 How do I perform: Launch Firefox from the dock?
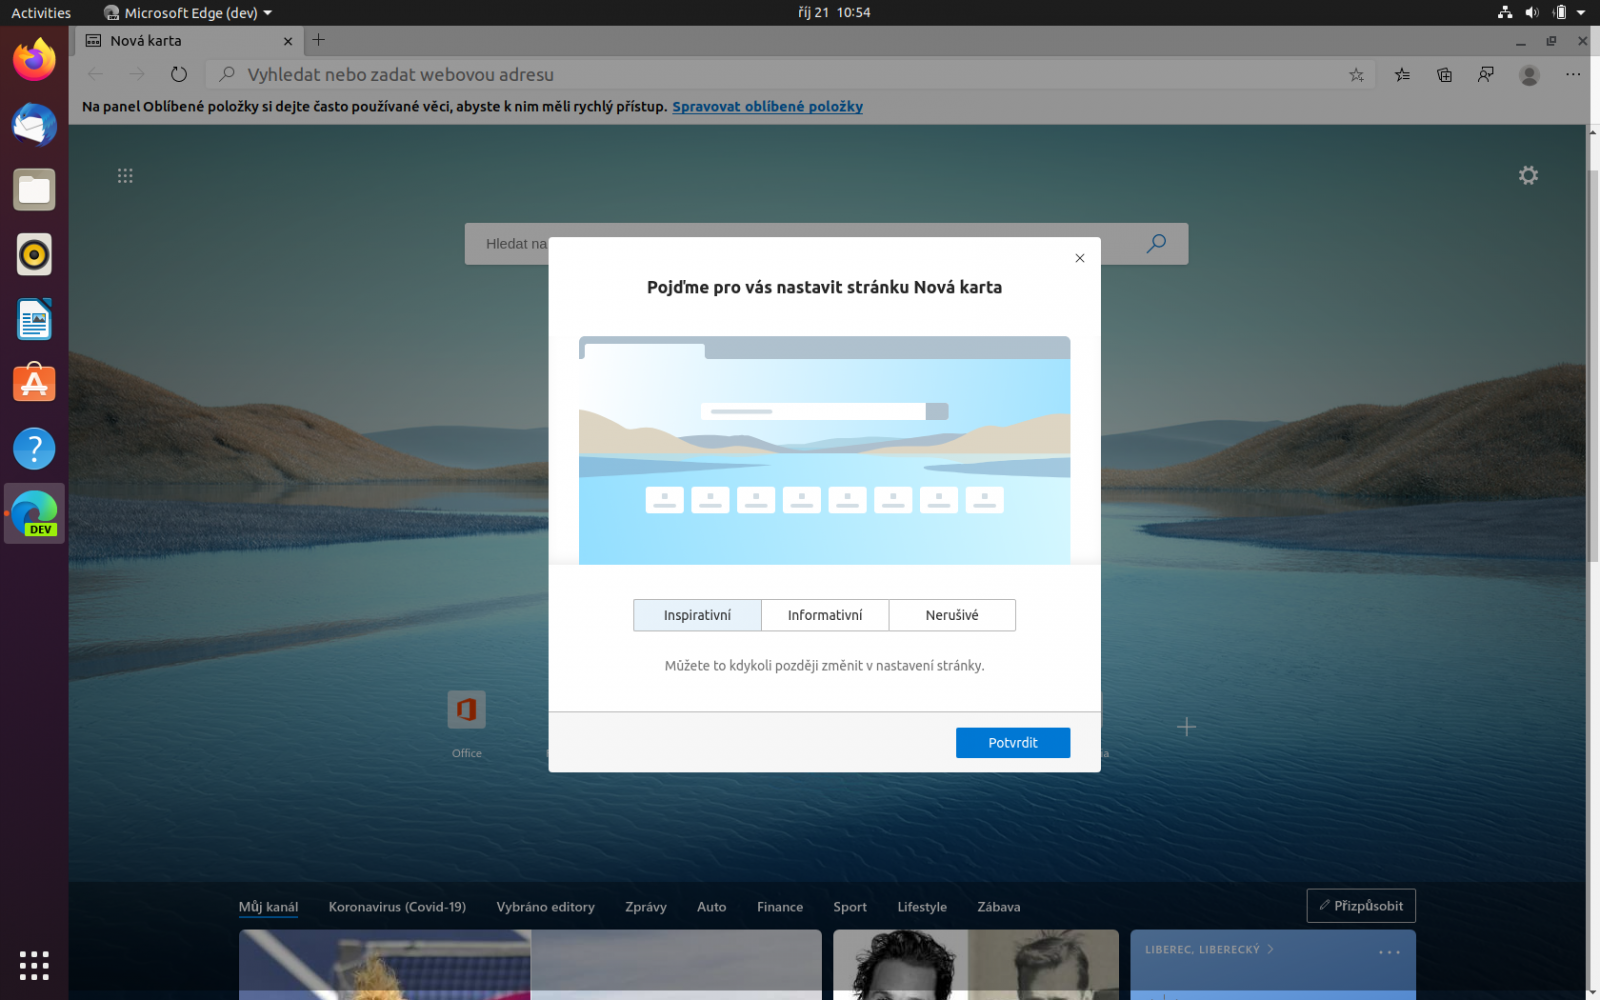[x=34, y=60]
